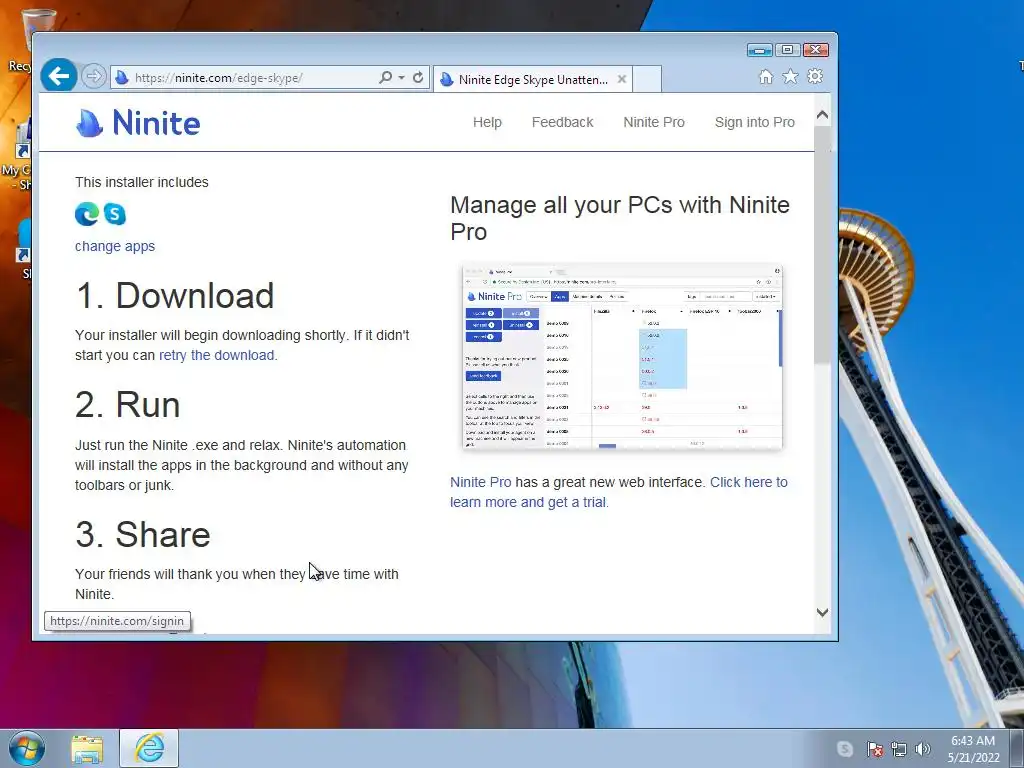The width and height of the screenshot is (1024, 768).
Task: Click 'This installer includes' text
Action: (x=142, y=182)
